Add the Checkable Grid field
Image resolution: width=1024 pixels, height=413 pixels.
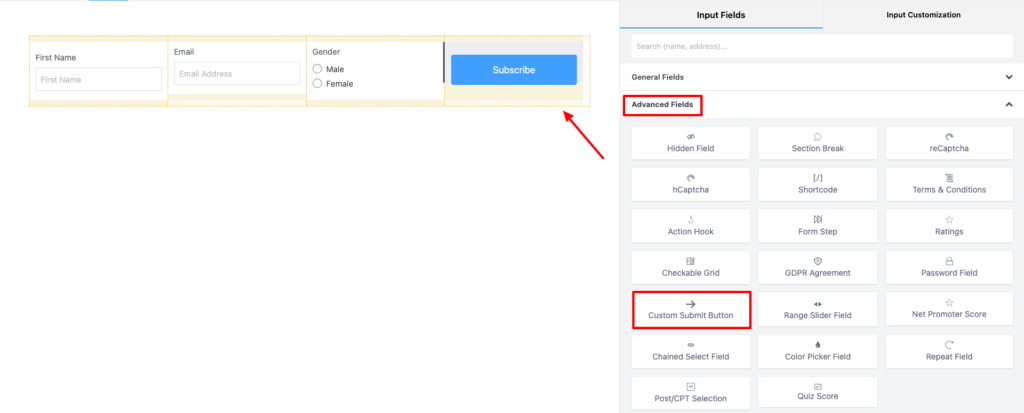tap(690, 267)
